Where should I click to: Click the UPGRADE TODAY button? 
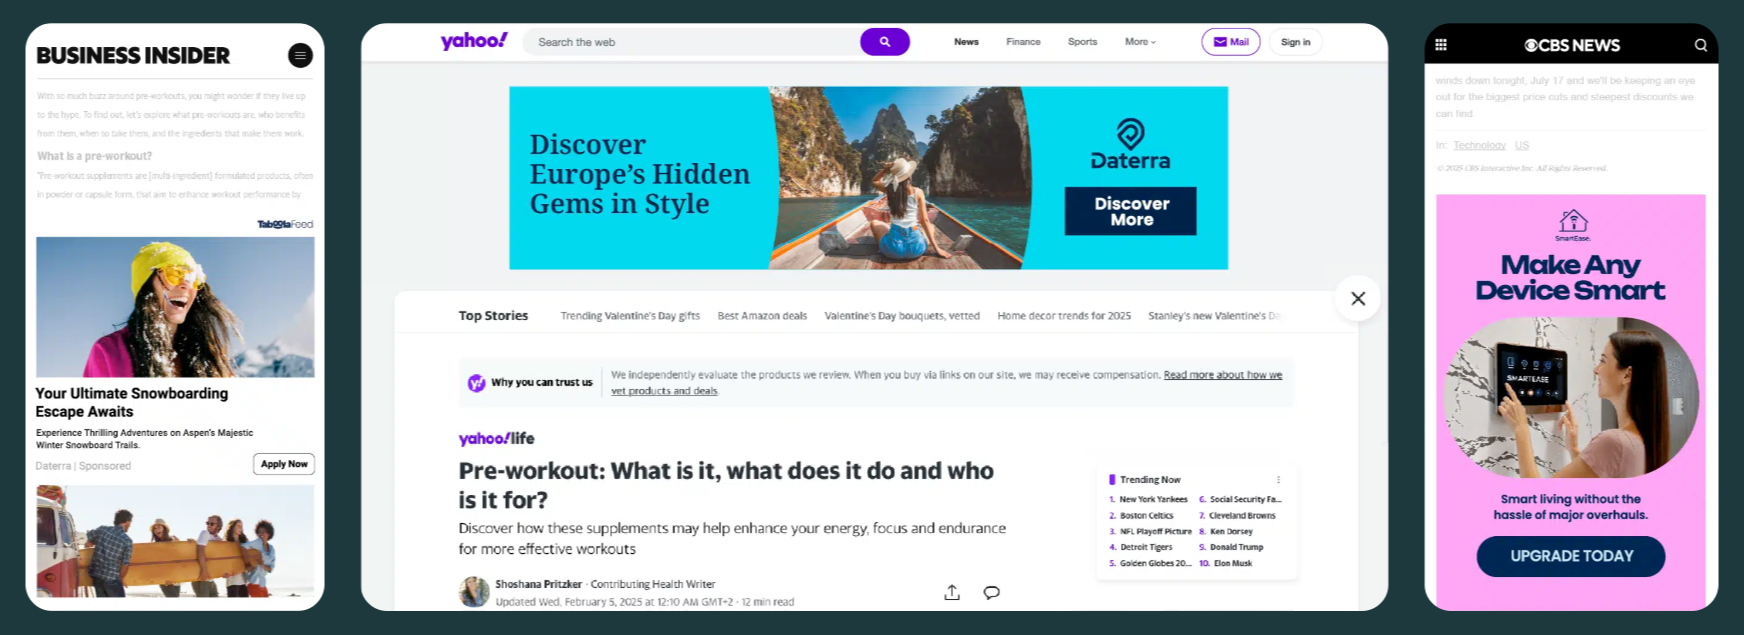click(1570, 556)
